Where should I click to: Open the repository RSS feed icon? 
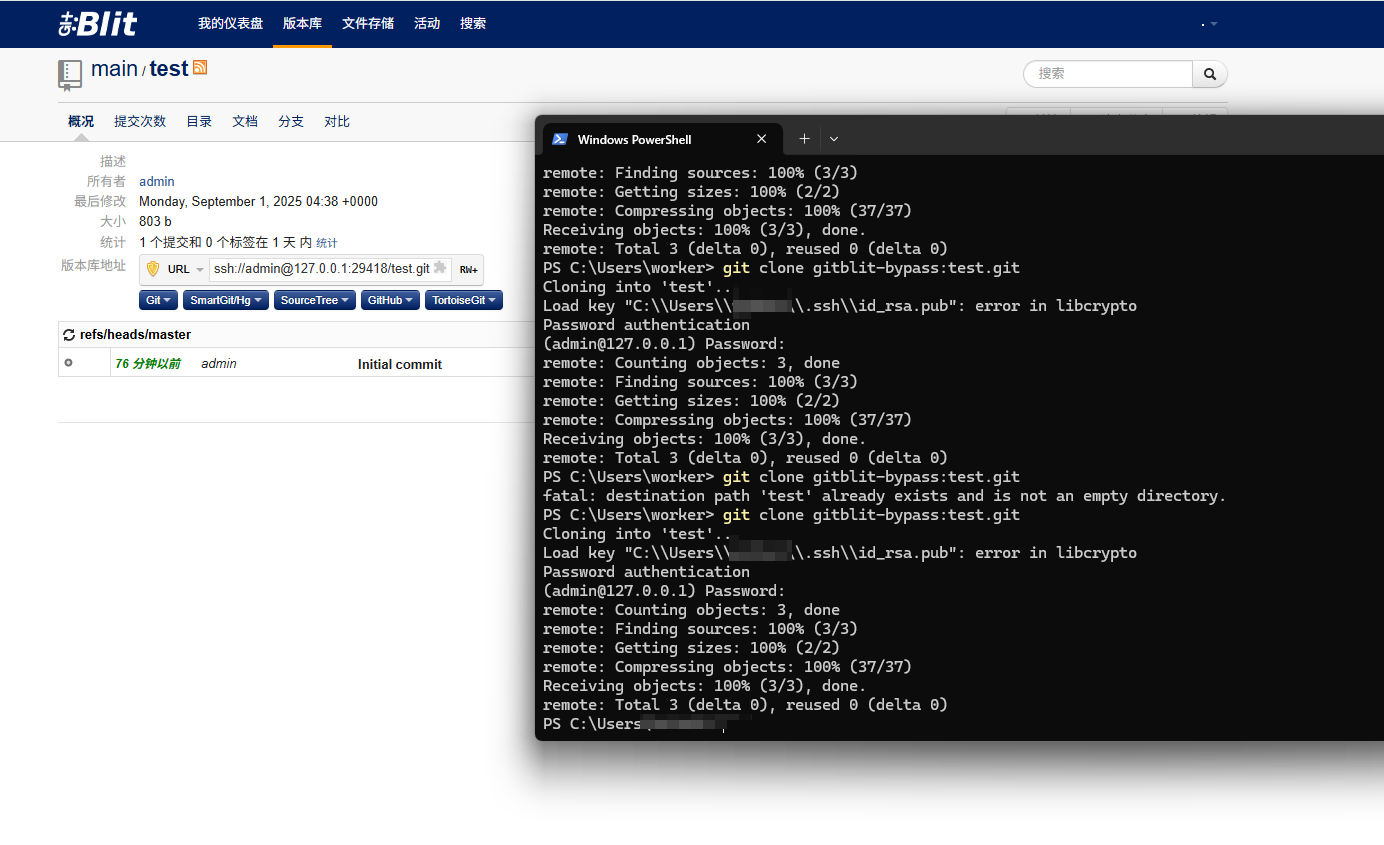pyautogui.click(x=200, y=67)
